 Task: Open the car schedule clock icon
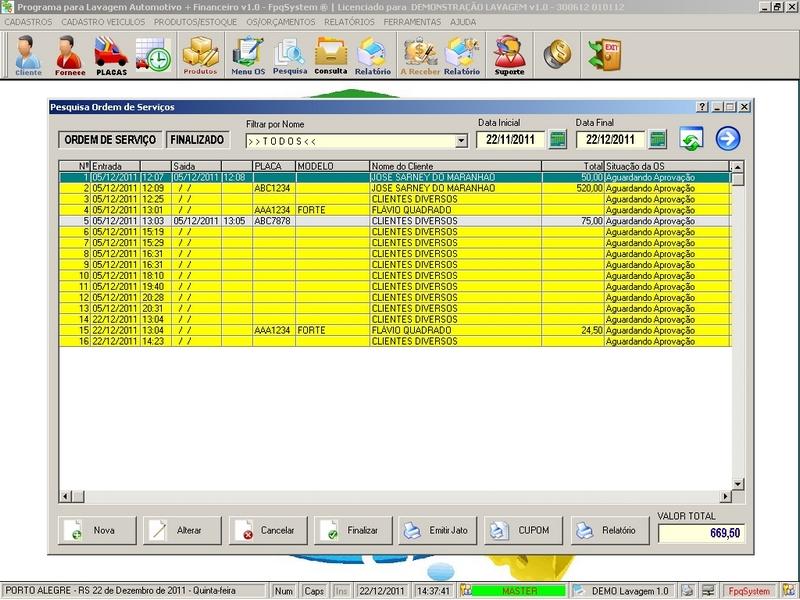(x=153, y=54)
